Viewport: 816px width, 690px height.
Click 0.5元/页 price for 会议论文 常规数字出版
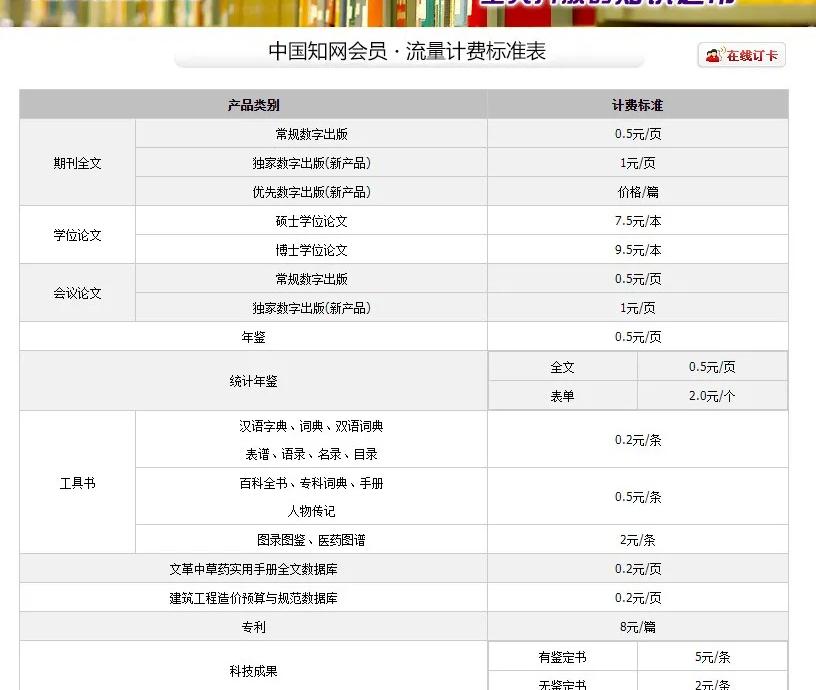coord(638,279)
